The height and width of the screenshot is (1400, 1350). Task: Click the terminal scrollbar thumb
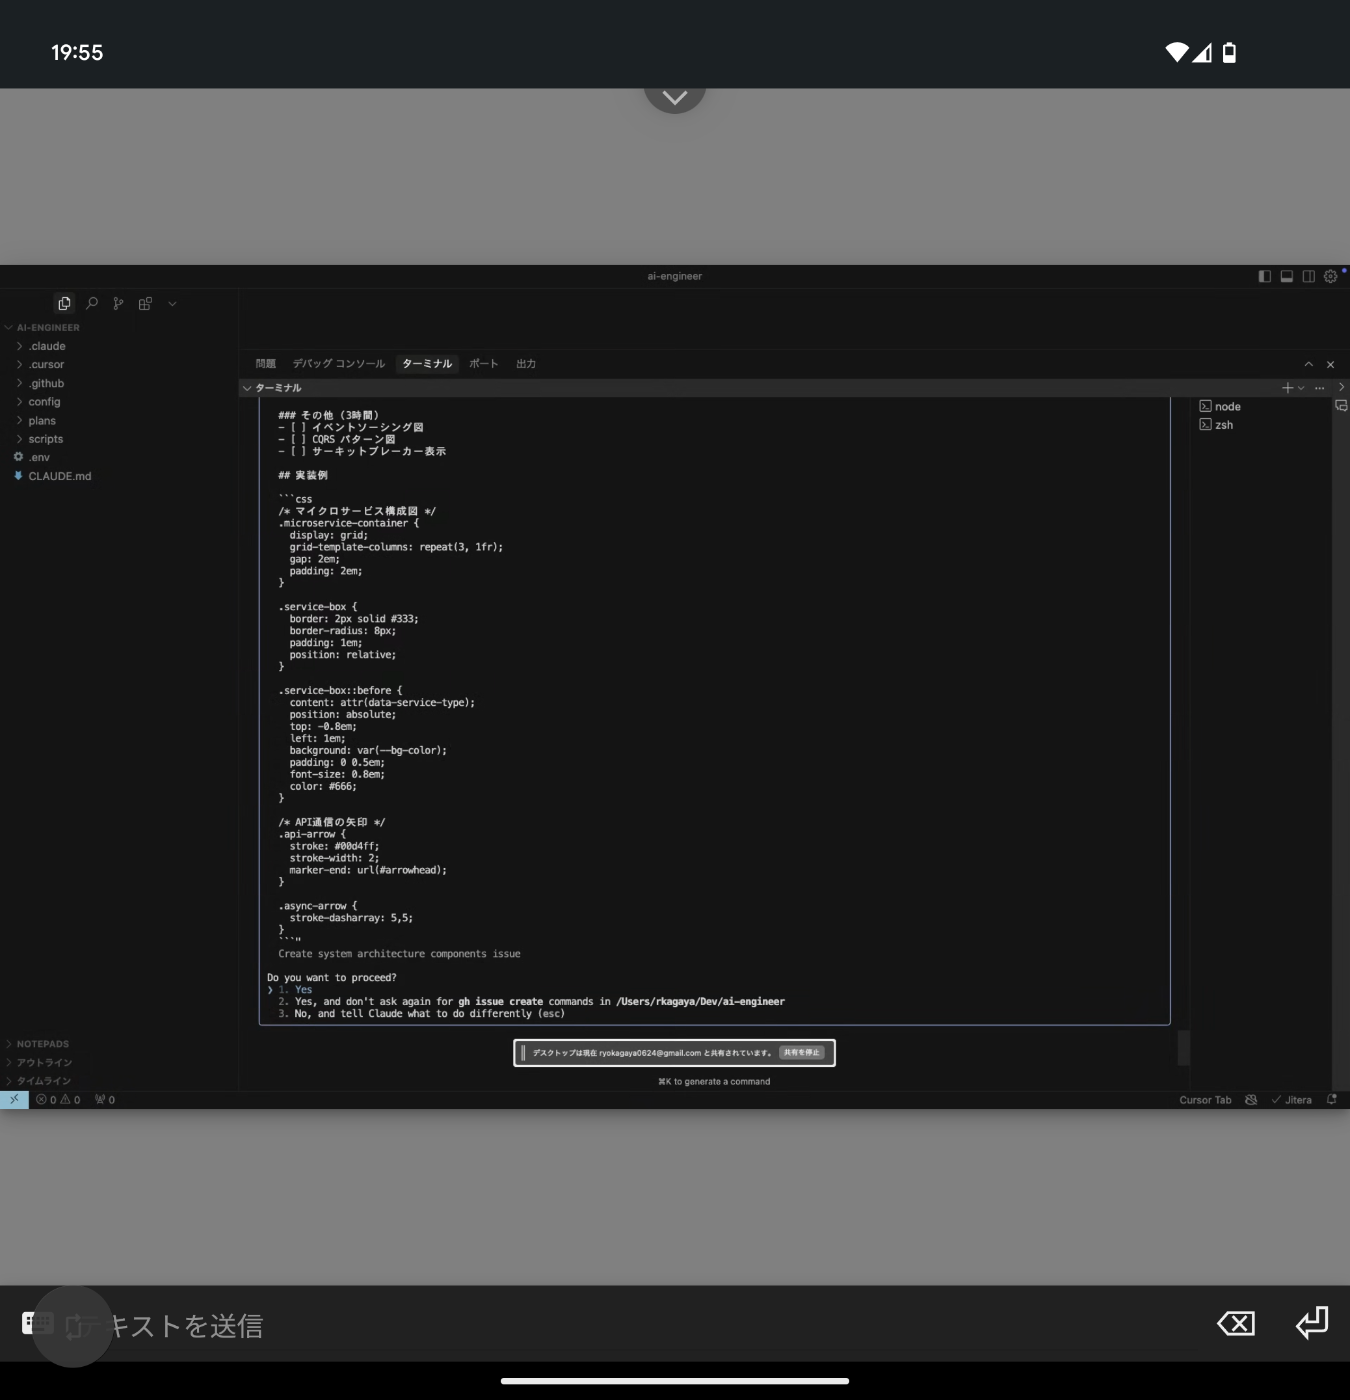[1184, 1047]
